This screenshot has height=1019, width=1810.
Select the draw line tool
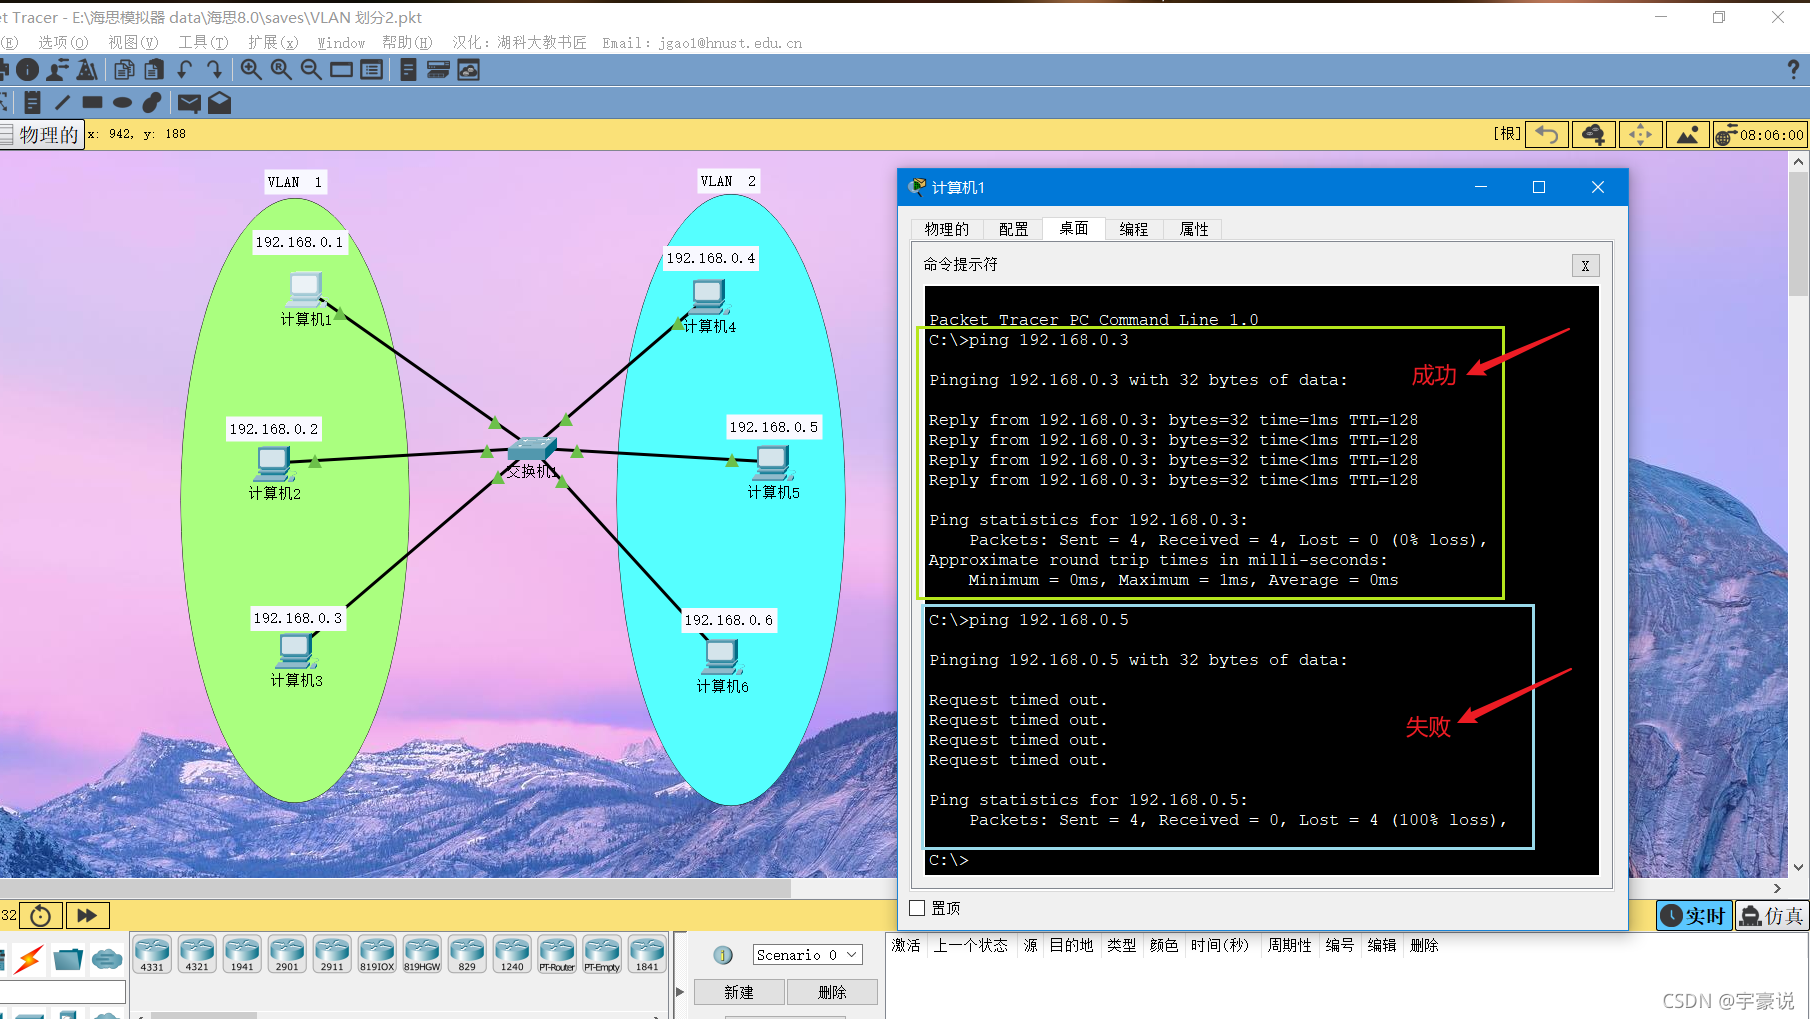click(x=62, y=102)
